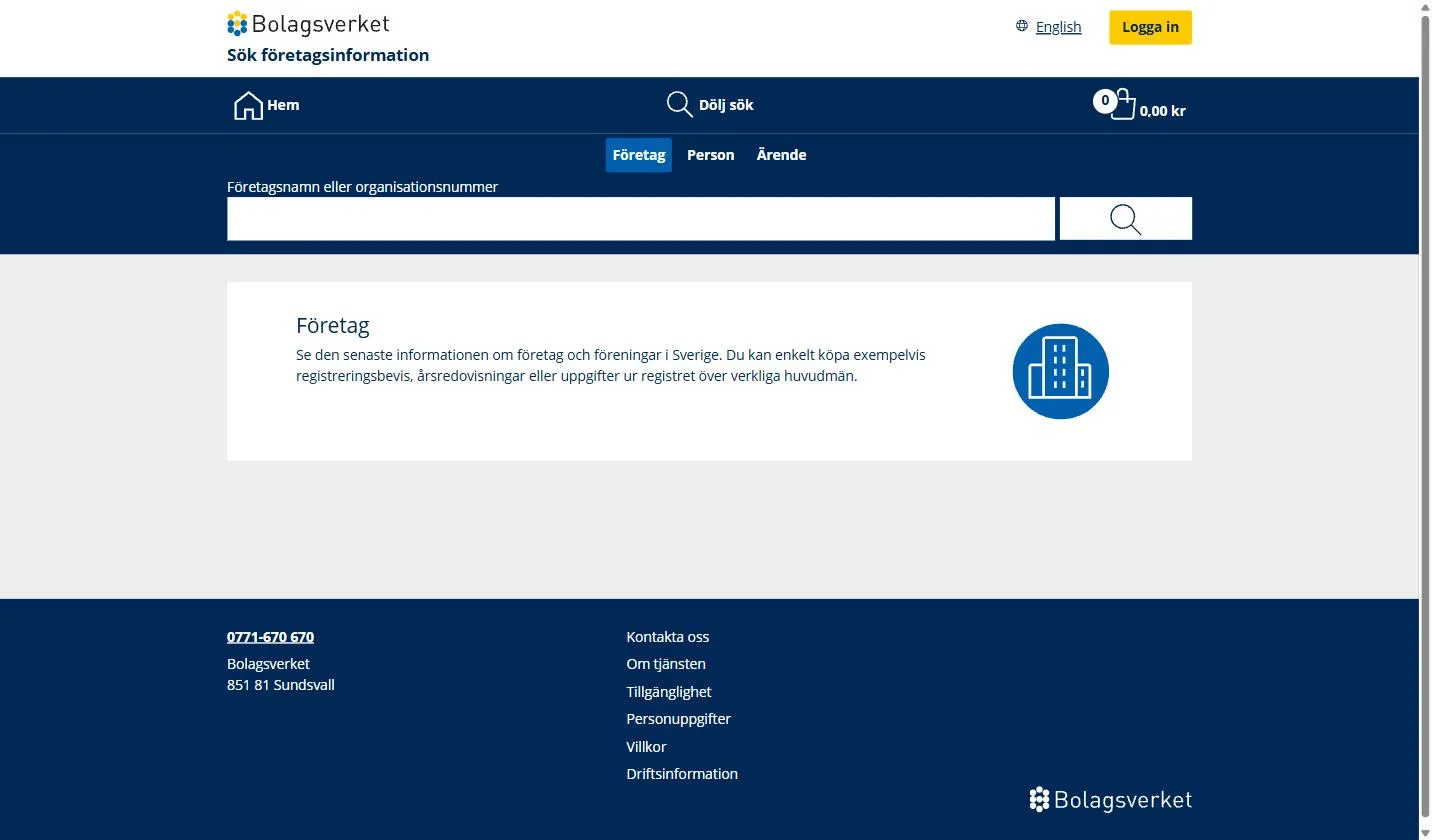Click the Bolagsverket logo in the header

[308, 24]
